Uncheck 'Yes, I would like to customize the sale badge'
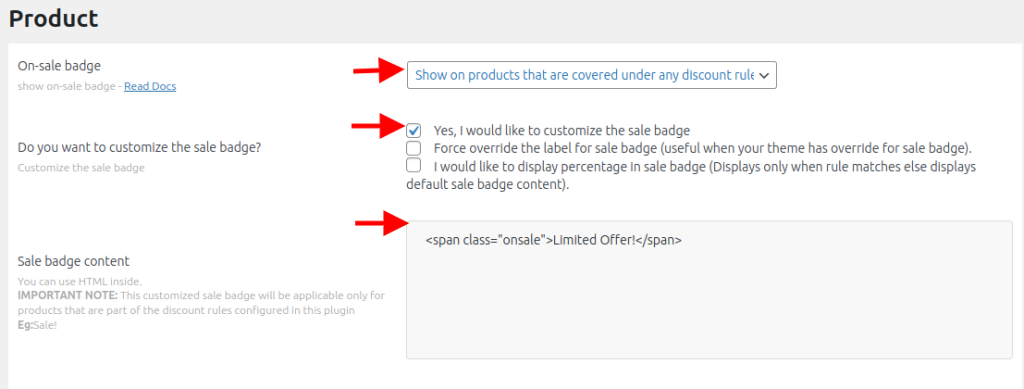 tap(413, 130)
